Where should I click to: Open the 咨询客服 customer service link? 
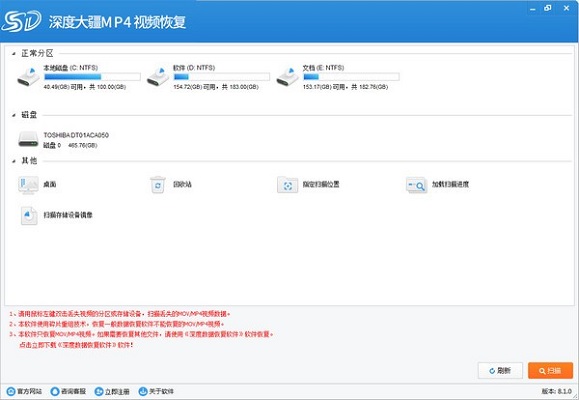pos(68,391)
